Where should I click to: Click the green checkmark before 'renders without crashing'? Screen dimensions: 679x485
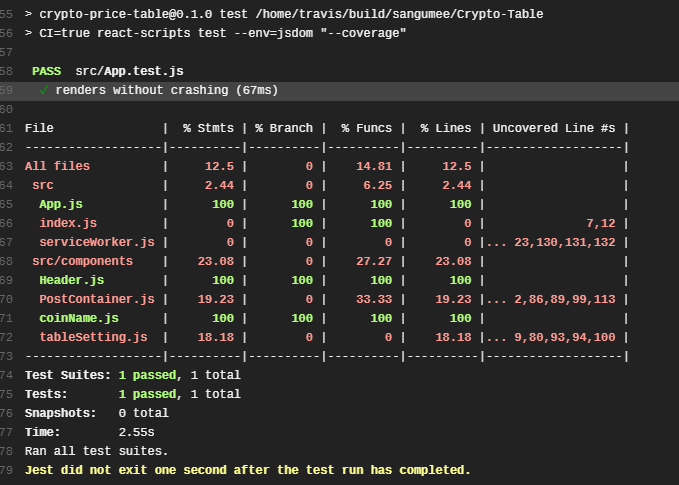click(x=43, y=90)
